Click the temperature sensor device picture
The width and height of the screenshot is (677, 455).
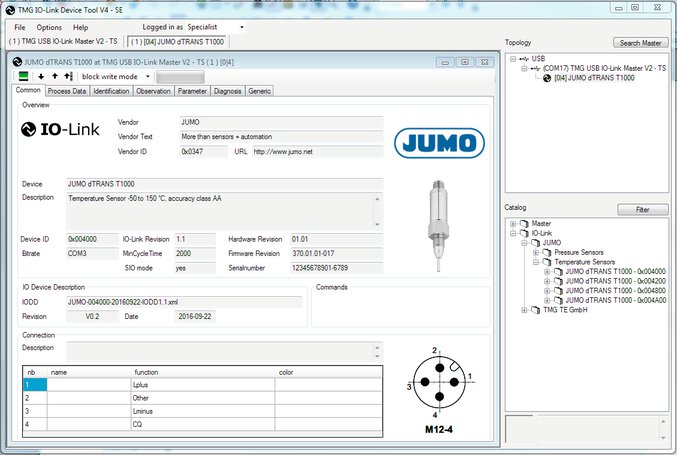438,226
